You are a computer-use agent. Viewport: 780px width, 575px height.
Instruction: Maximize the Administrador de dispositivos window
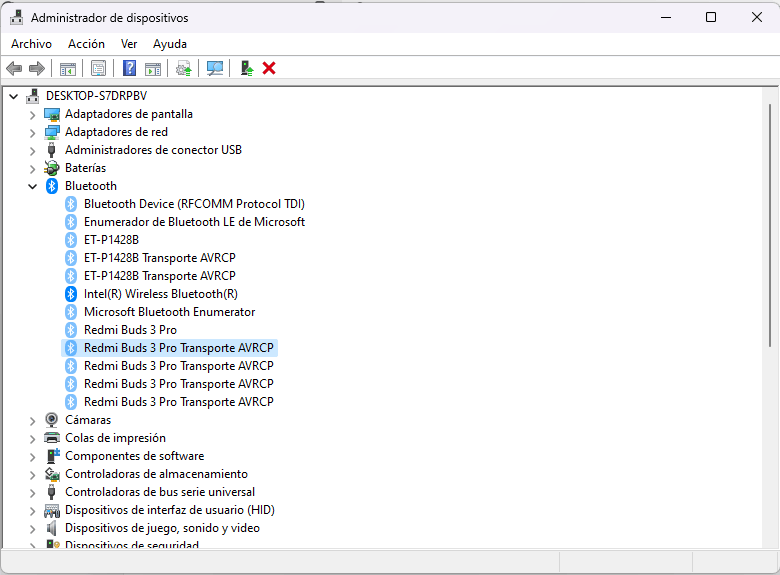point(711,17)
